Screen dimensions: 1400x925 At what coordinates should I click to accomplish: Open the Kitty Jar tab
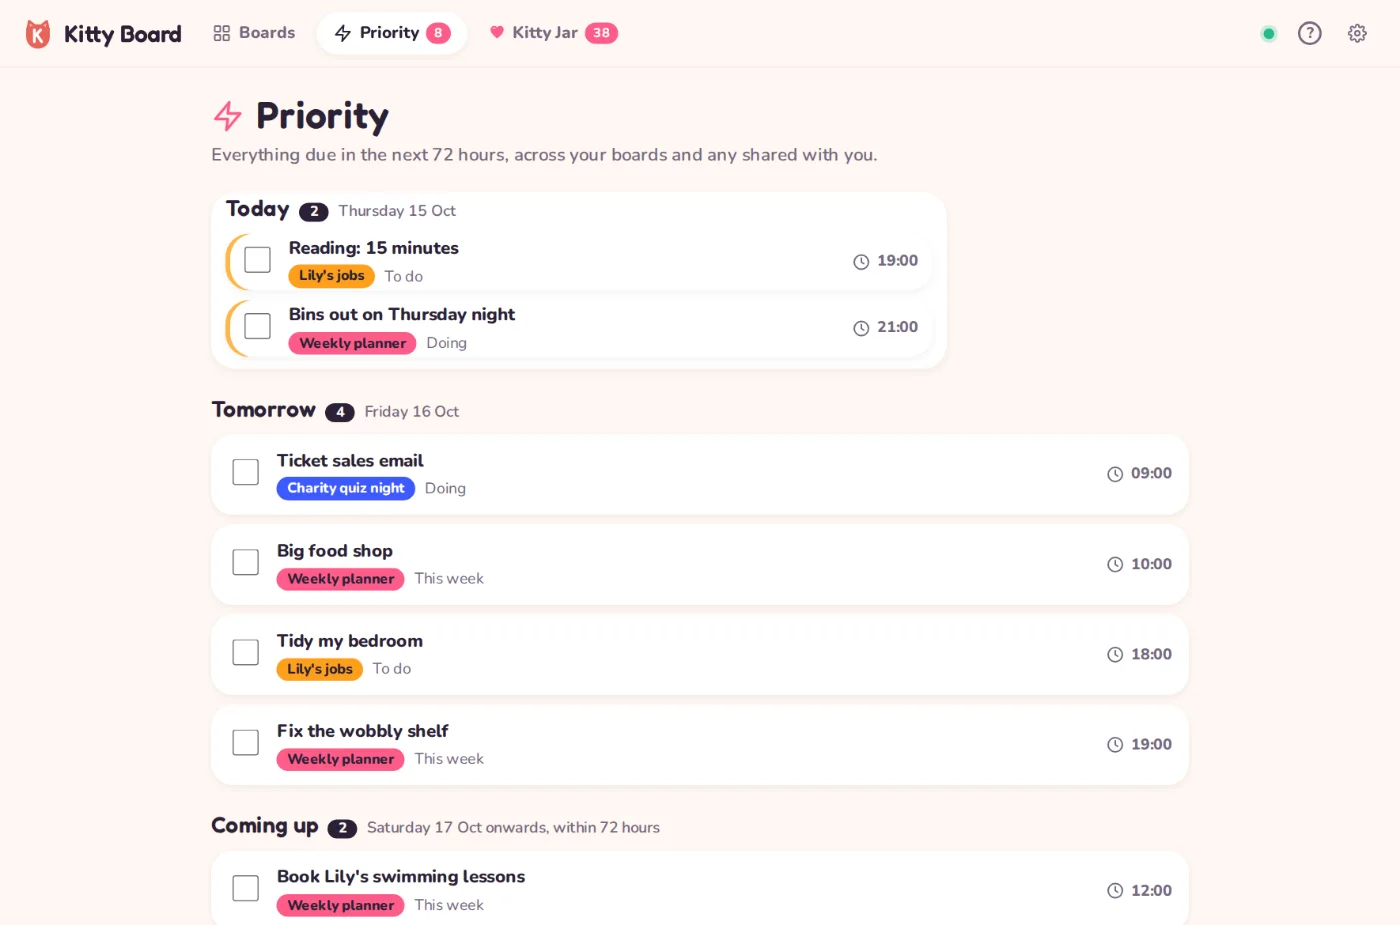(x=553, y=33)
